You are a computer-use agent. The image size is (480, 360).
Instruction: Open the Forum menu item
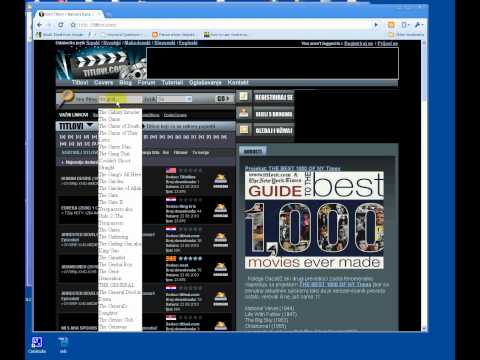point(146,83)
